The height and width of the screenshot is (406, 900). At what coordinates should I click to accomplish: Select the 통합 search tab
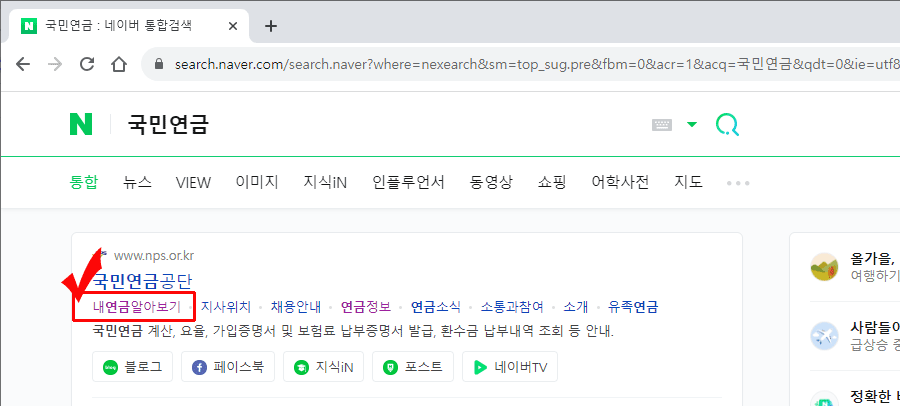[84, 183]
